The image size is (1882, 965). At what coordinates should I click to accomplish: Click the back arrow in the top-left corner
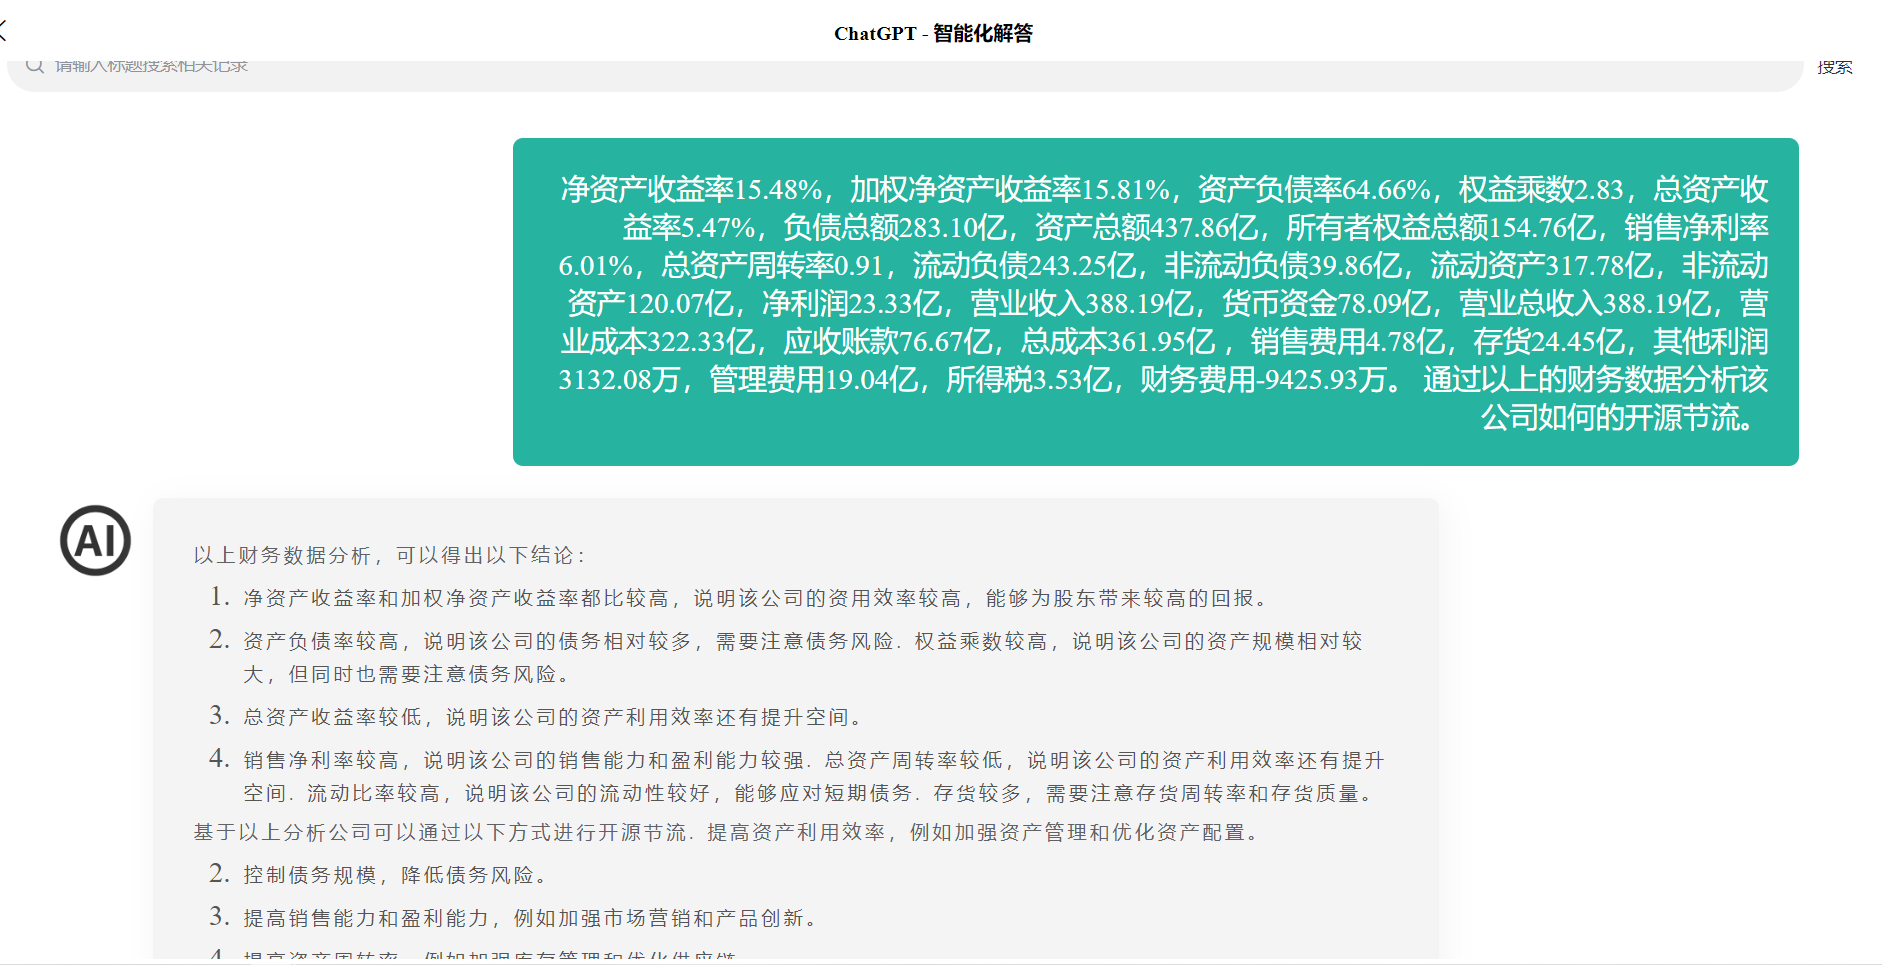[4, 30]
